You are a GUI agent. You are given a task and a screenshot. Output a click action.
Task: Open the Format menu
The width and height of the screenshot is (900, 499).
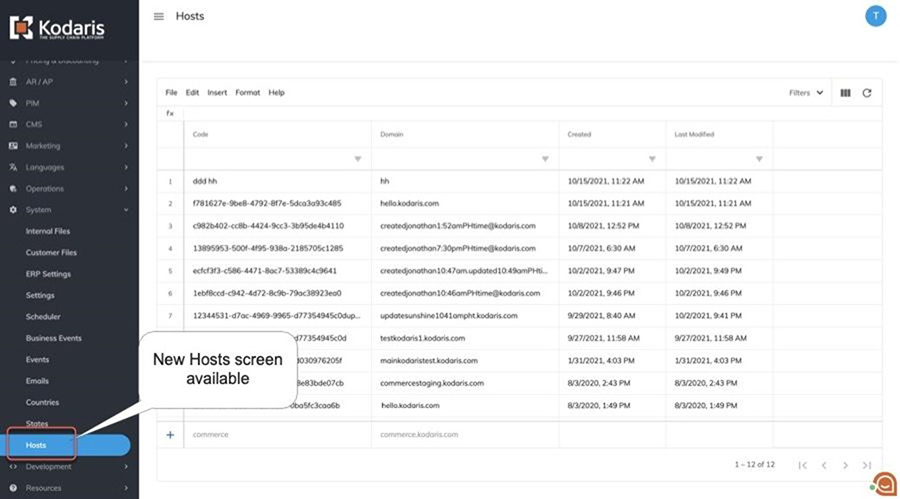pyautogui.click(x=247, y=92)
